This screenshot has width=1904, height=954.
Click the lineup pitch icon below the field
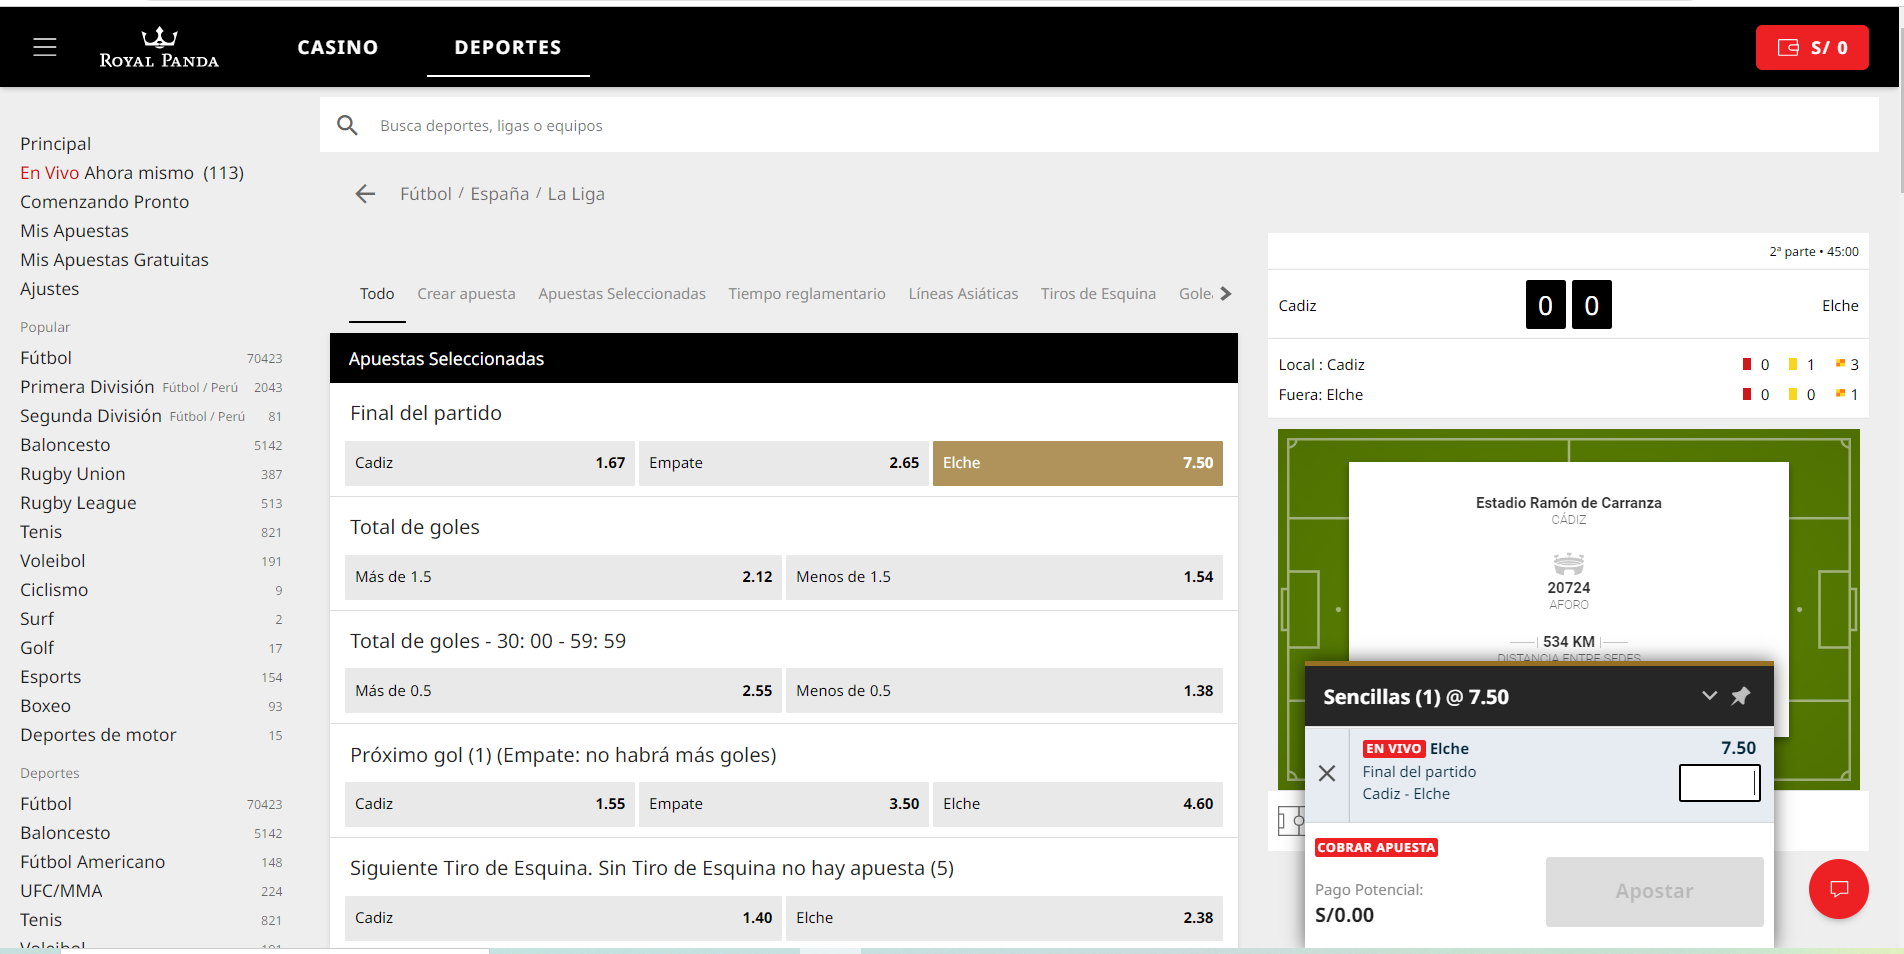pyautogui.click(x=1291, y=822)
